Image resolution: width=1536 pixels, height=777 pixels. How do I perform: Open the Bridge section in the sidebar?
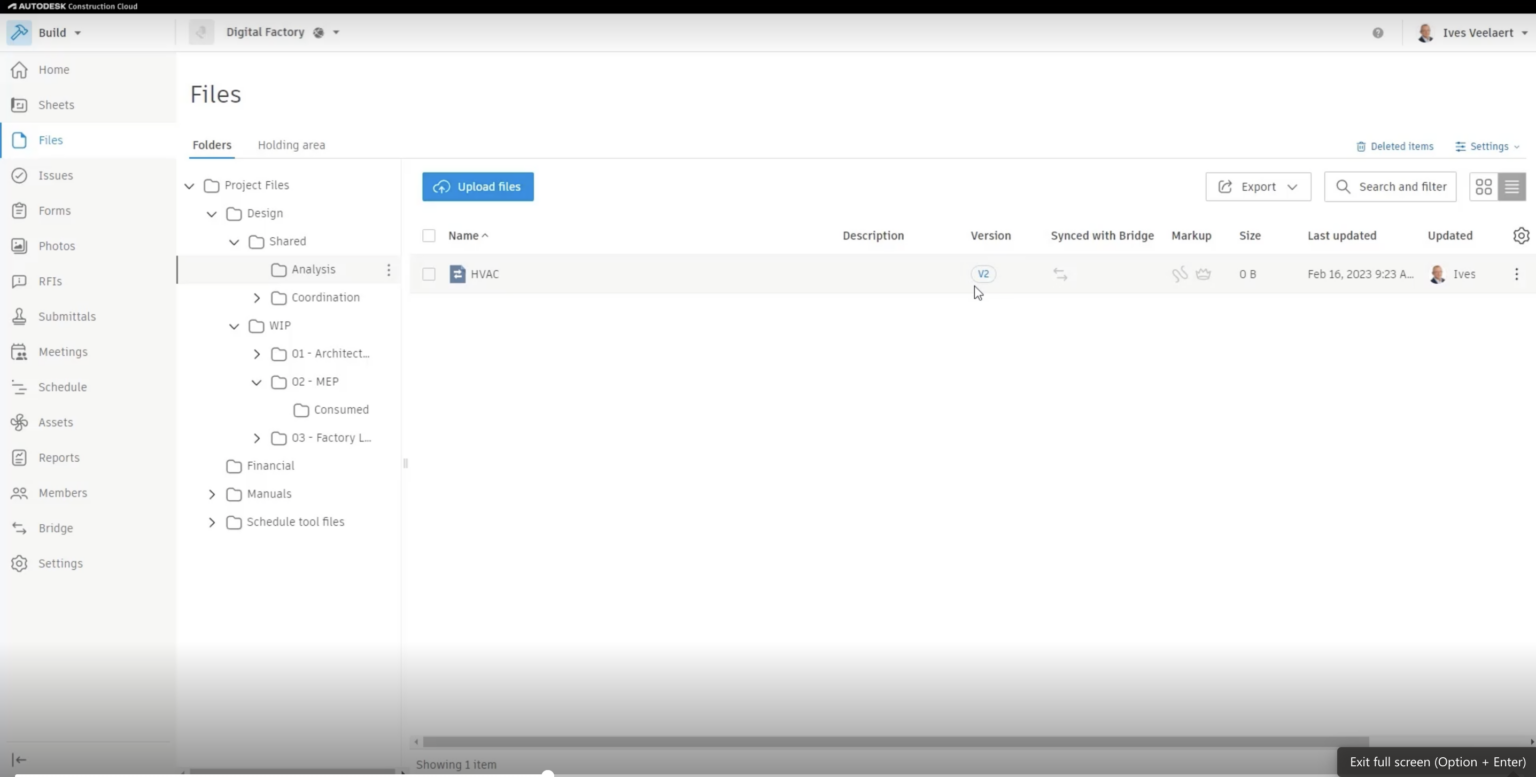click(x=55, y=527)
